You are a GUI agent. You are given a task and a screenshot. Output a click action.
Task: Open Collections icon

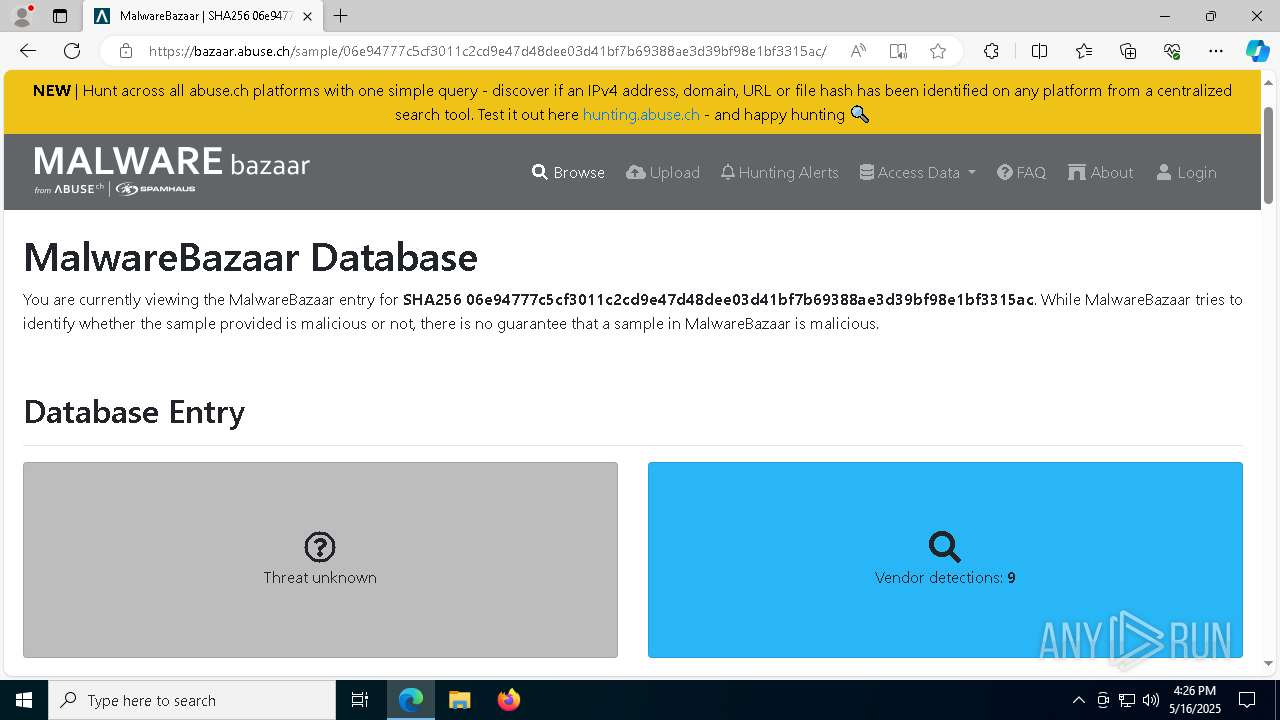pyautogui.click(x=1128, y=51)
